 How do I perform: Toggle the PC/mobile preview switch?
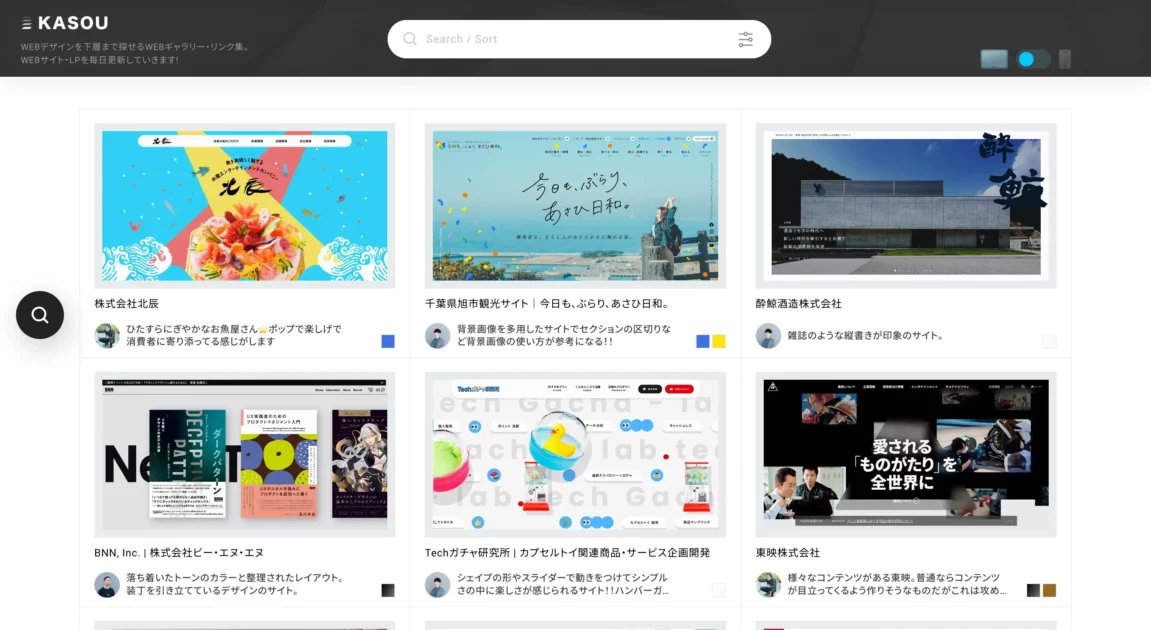click(x=1033, y=59)
